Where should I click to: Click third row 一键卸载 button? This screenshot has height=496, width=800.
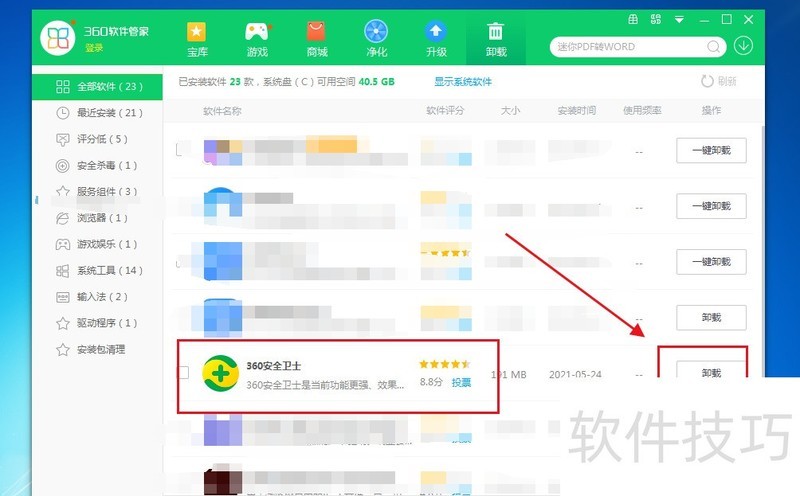point(711,262)
